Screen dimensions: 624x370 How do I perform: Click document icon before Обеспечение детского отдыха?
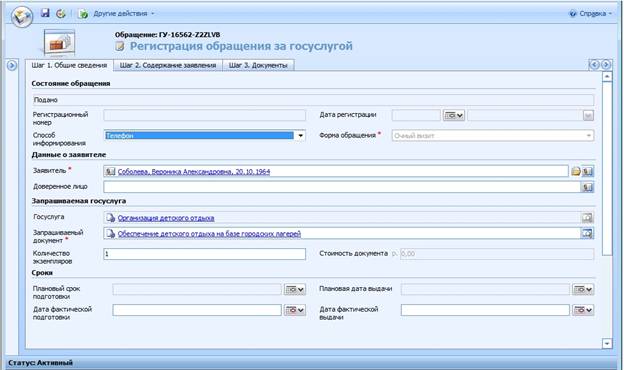click(x=111, y=234)
